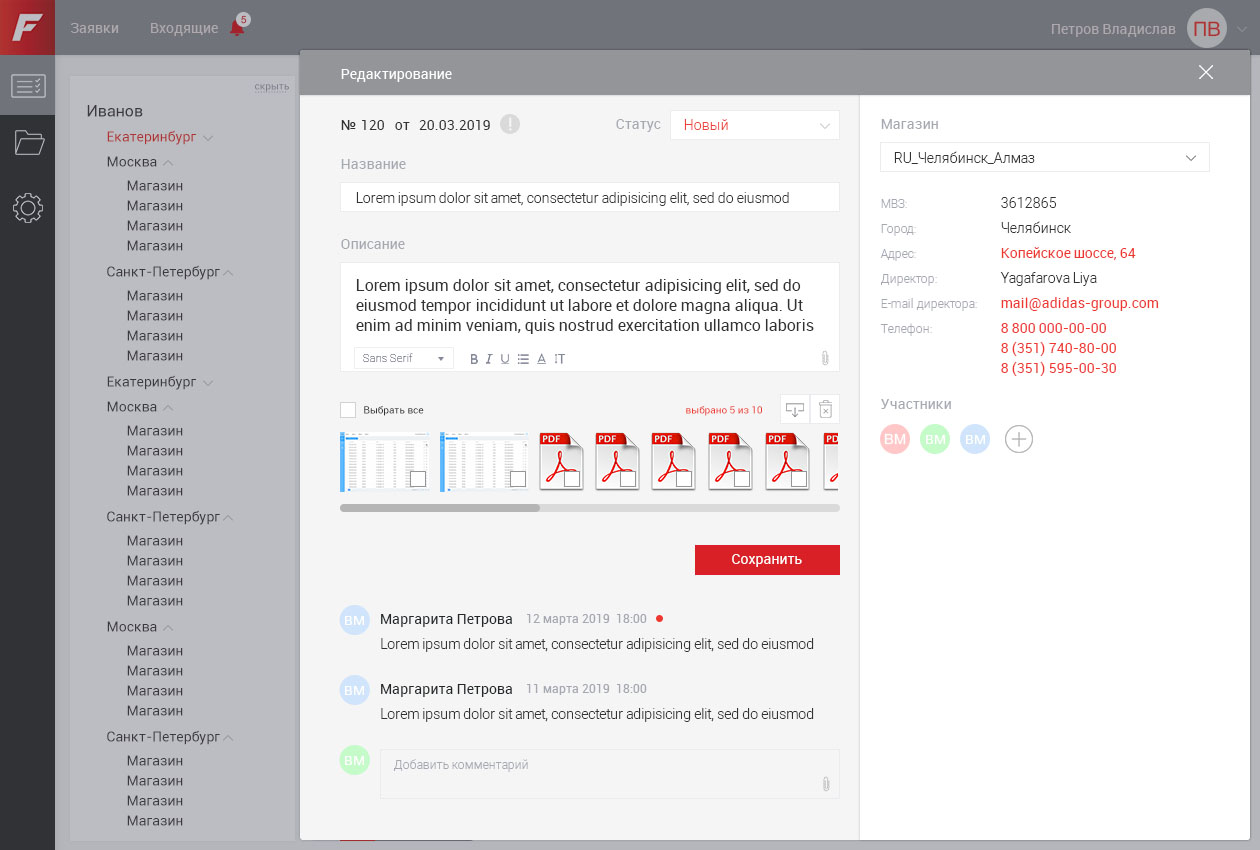This screenshot has width=1260, height=850.
Task: Open the Sans Serif font dropdown
Action: (403, 358)
